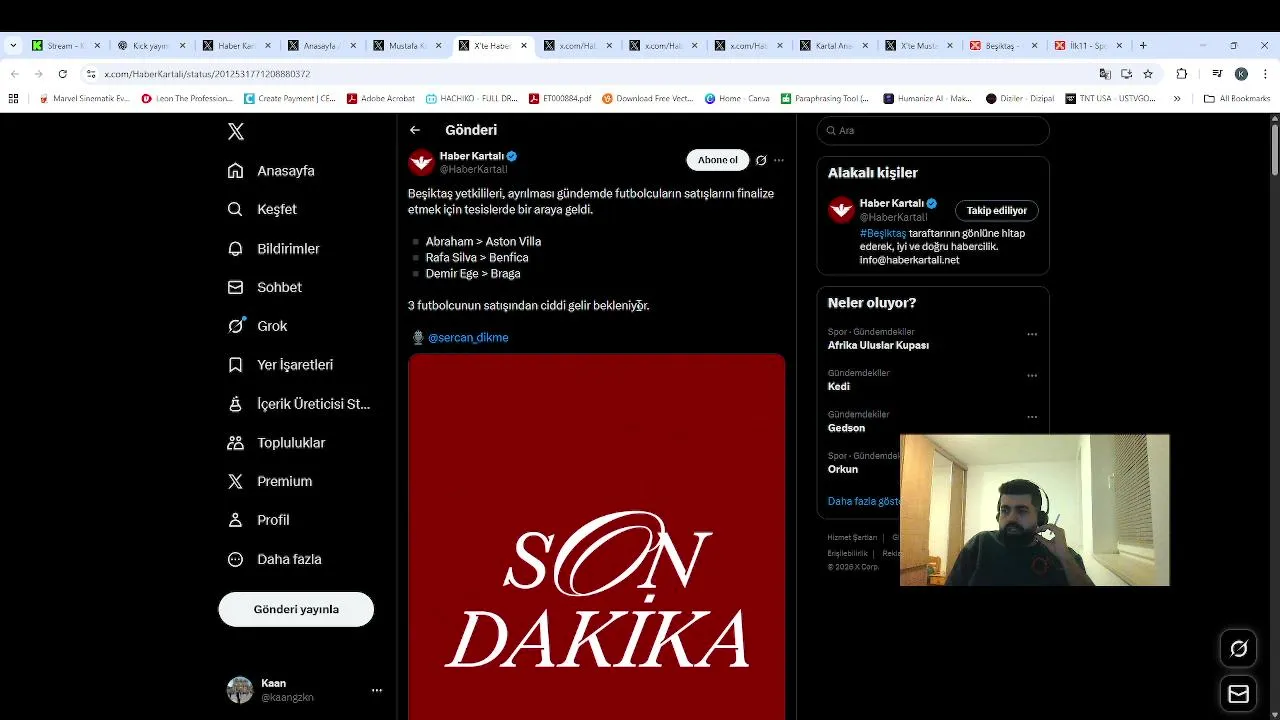
Task: Open Topluluklar communities
Action: click(277, 442)
